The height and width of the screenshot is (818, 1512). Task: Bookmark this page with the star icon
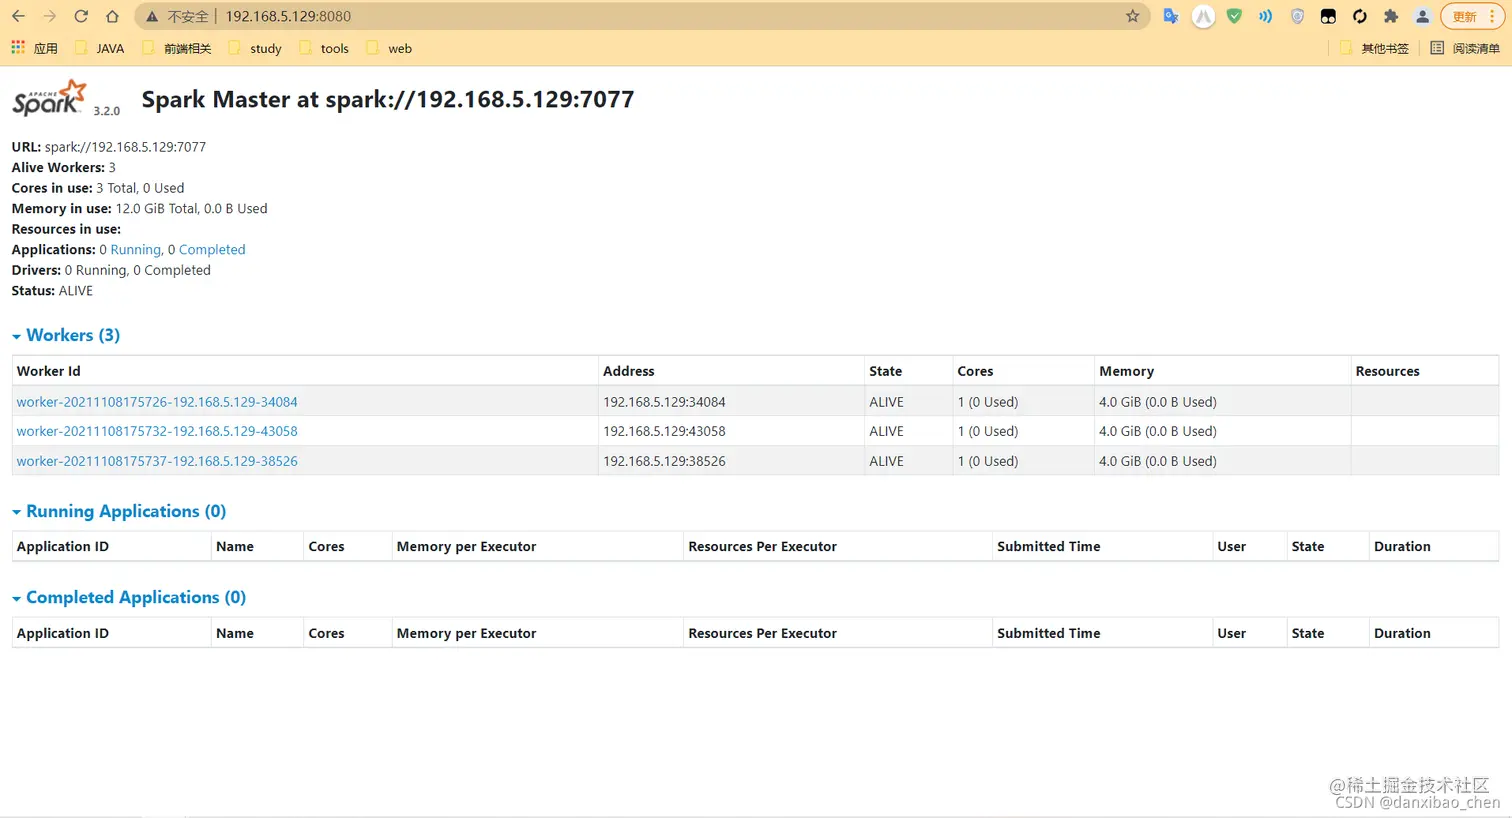click(x=1132, y=16)
